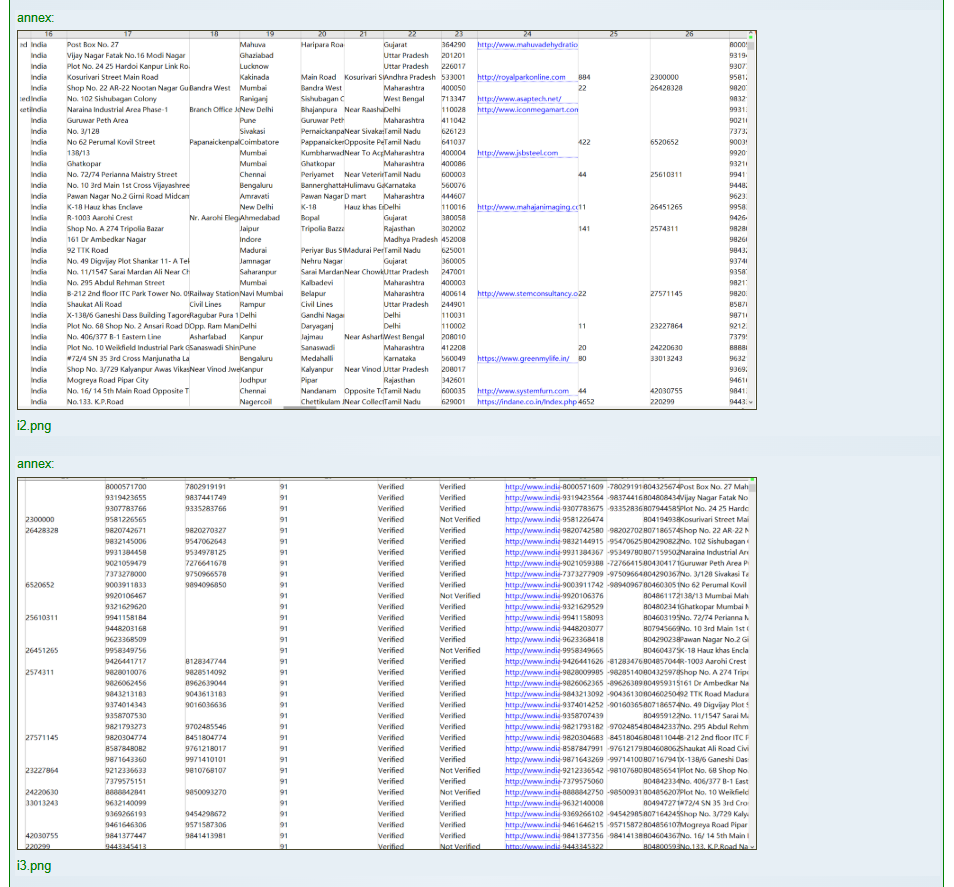Click the iconmegamart.com link

pyautogui.click(x=527, y=109)
